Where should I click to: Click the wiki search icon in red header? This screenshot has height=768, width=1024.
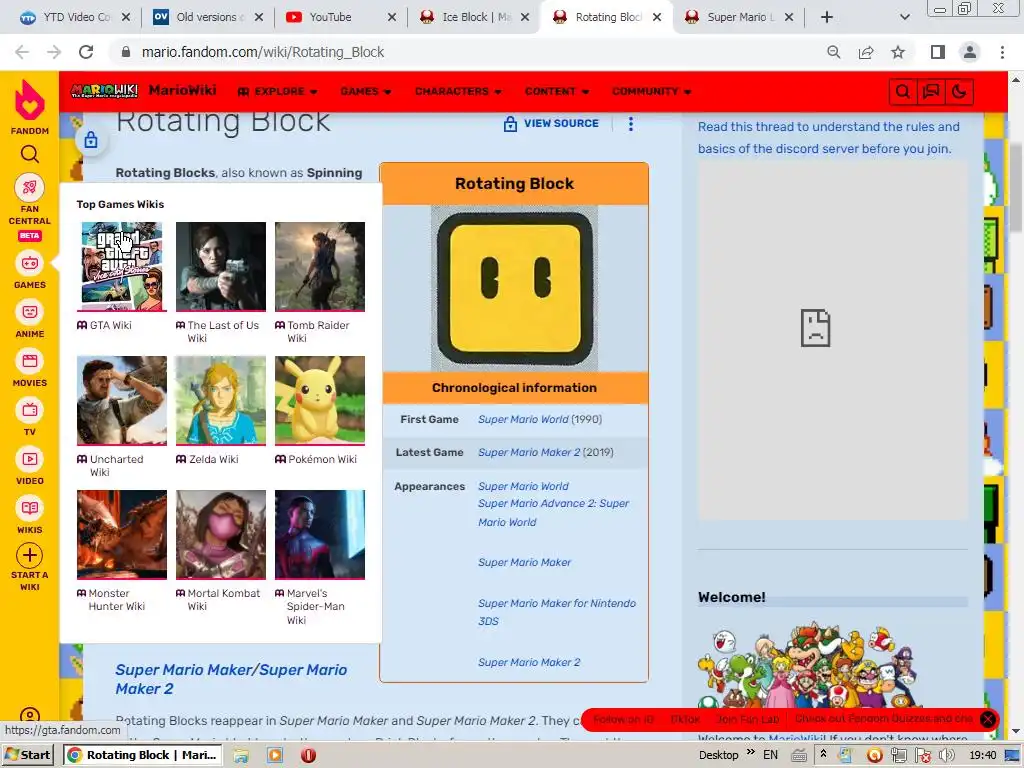[x=903, y=91]
